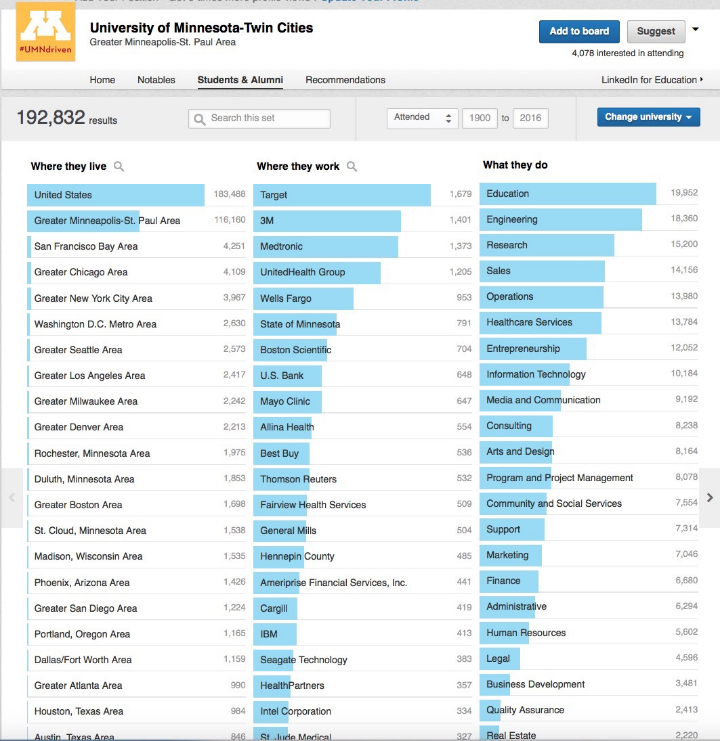Image resolution: width=720 pixels, height=741 pixels.
Task: Filter by UnitedHealth Group employer
Action: click(363, 272)
